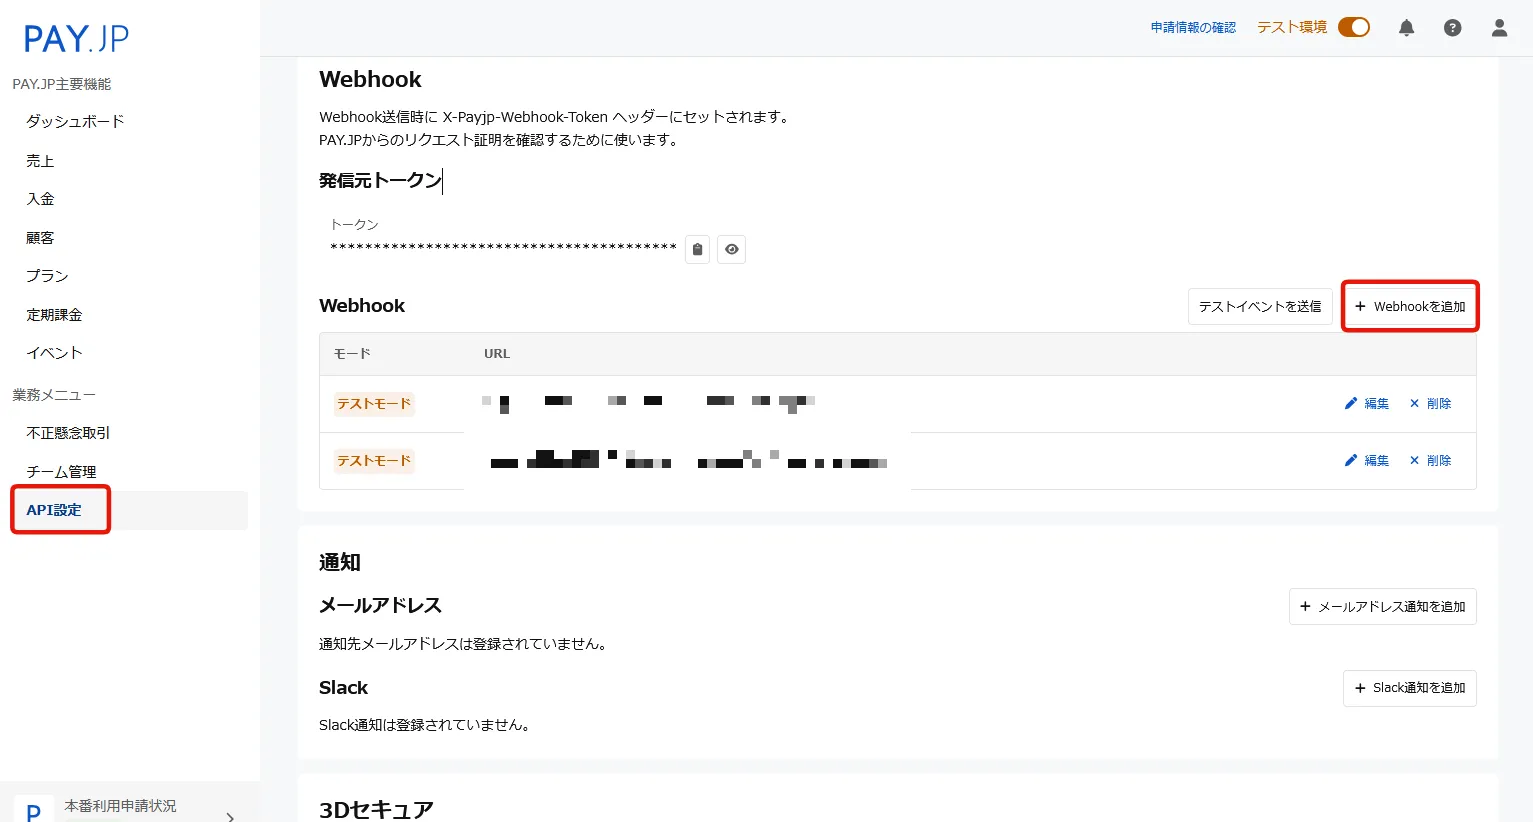This screenshot has width=1533, height=822.
Task: Delete the first テストモード webhook
Action: coord(1430,404)
